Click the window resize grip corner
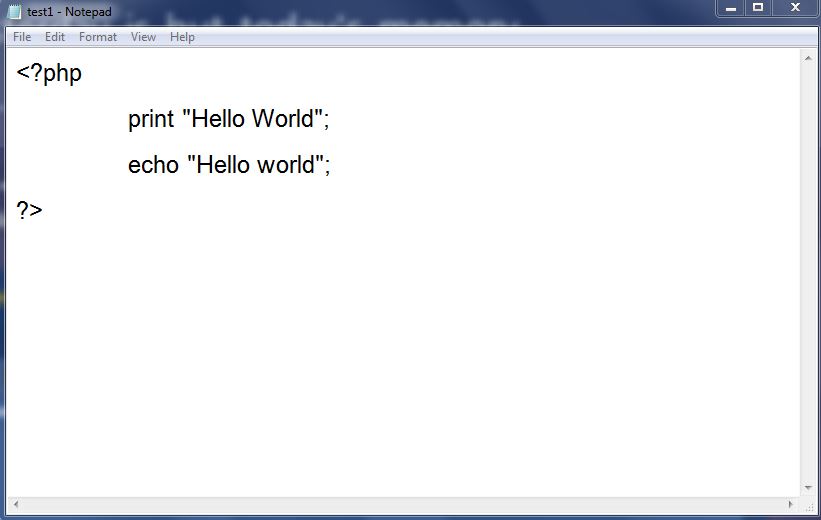This screenshot has width=821, height=520. (809, 506)
